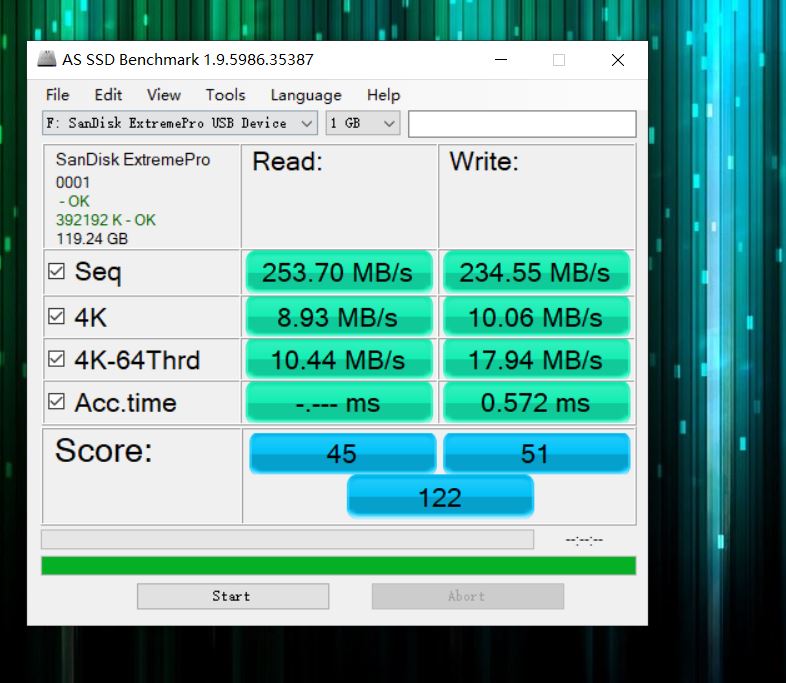Open the View menu
This screenshot has width=786, height=683.
(x=163, y=95)
